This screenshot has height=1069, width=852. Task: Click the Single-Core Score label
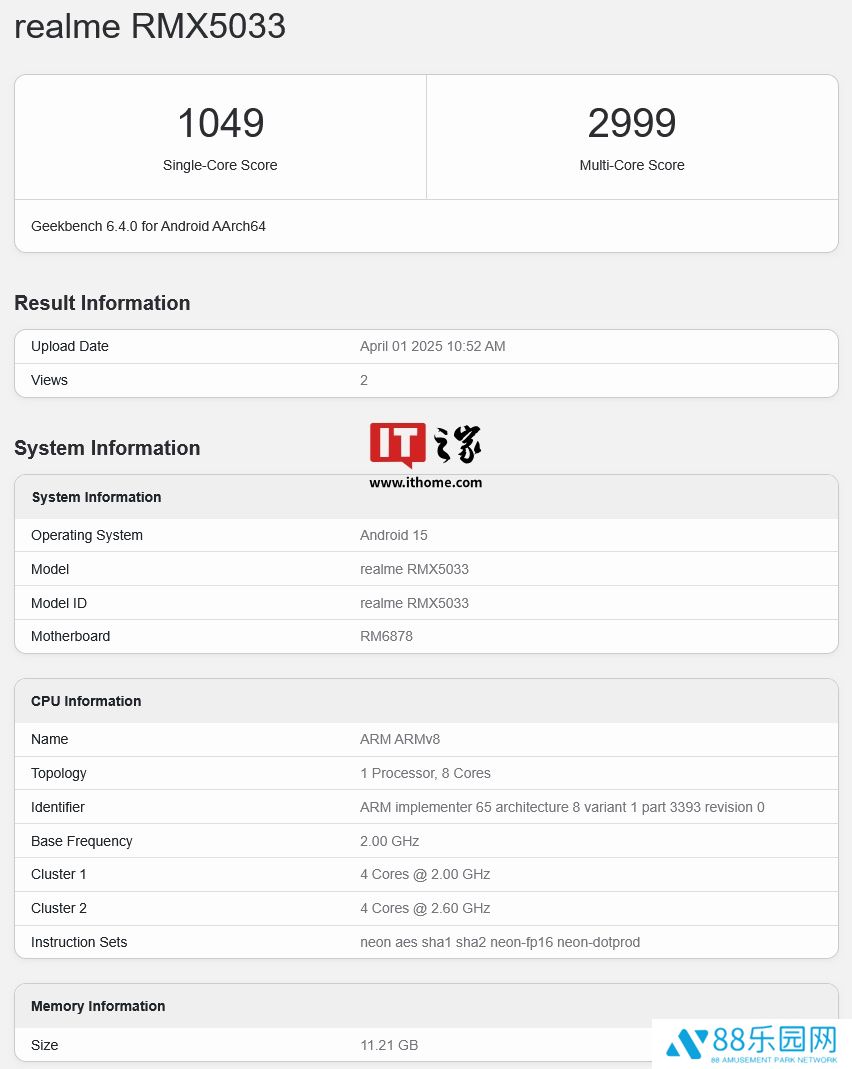[x=220, y=165]
